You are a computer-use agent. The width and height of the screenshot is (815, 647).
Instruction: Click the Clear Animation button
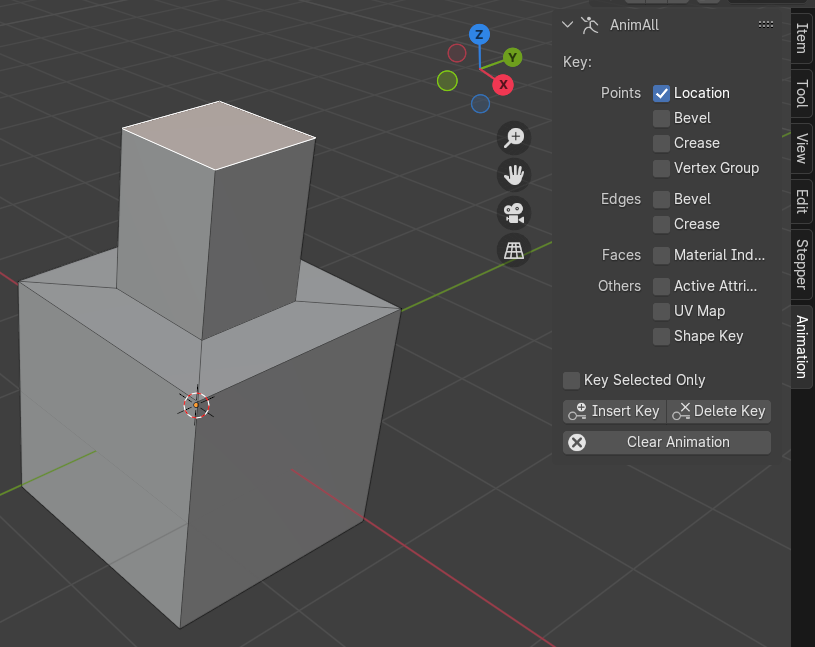[667, 442]
